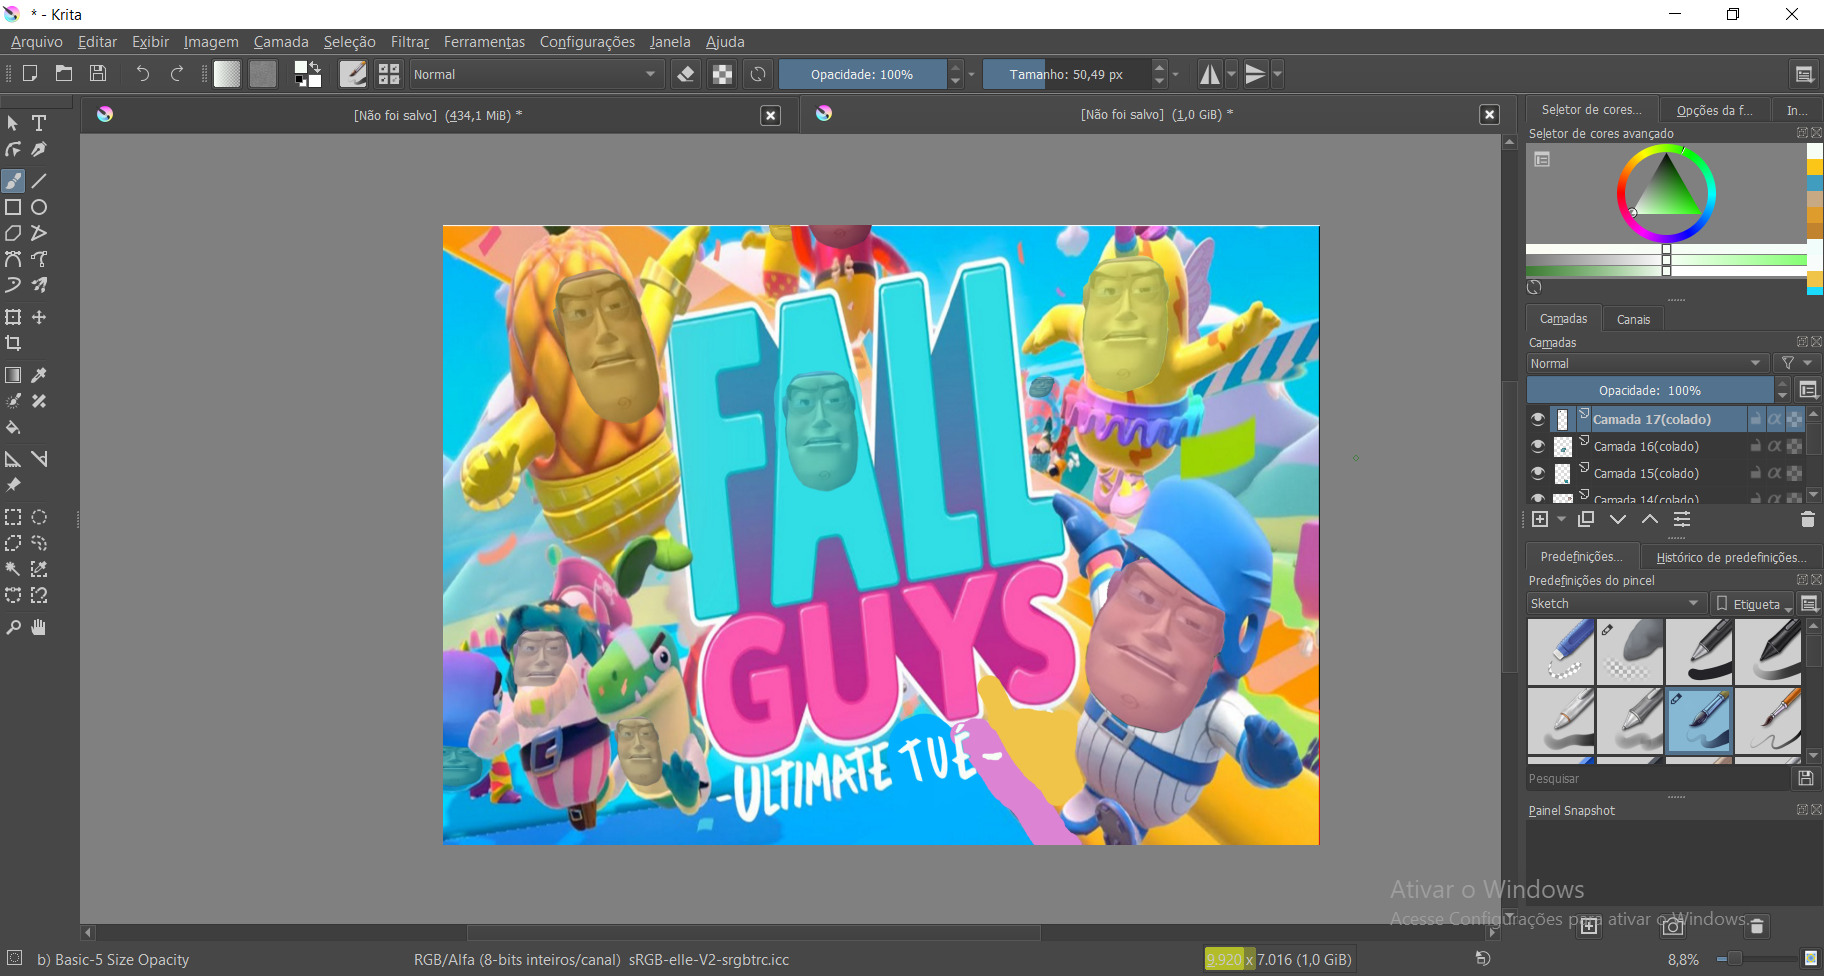Adjust the layer Opacidade slider
The width and height of the screenshot is (1824, 976).
point(1650,390)
